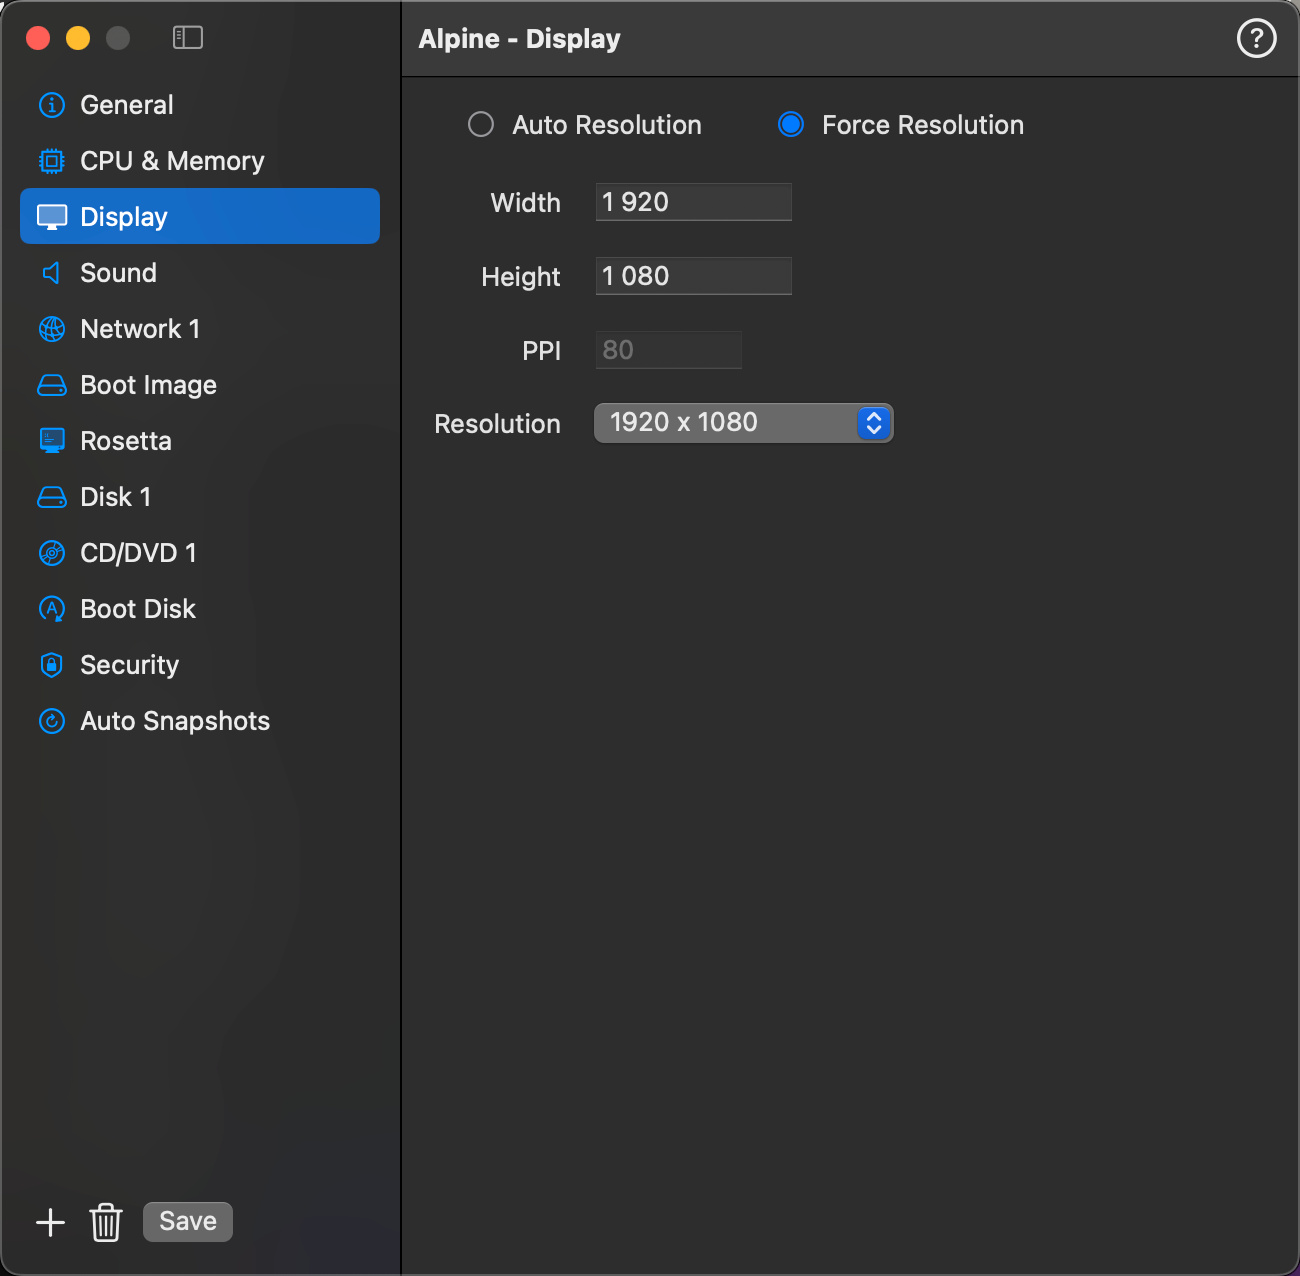
Task: Select Disk 1 in sidebar
Action: click(115, 497)
